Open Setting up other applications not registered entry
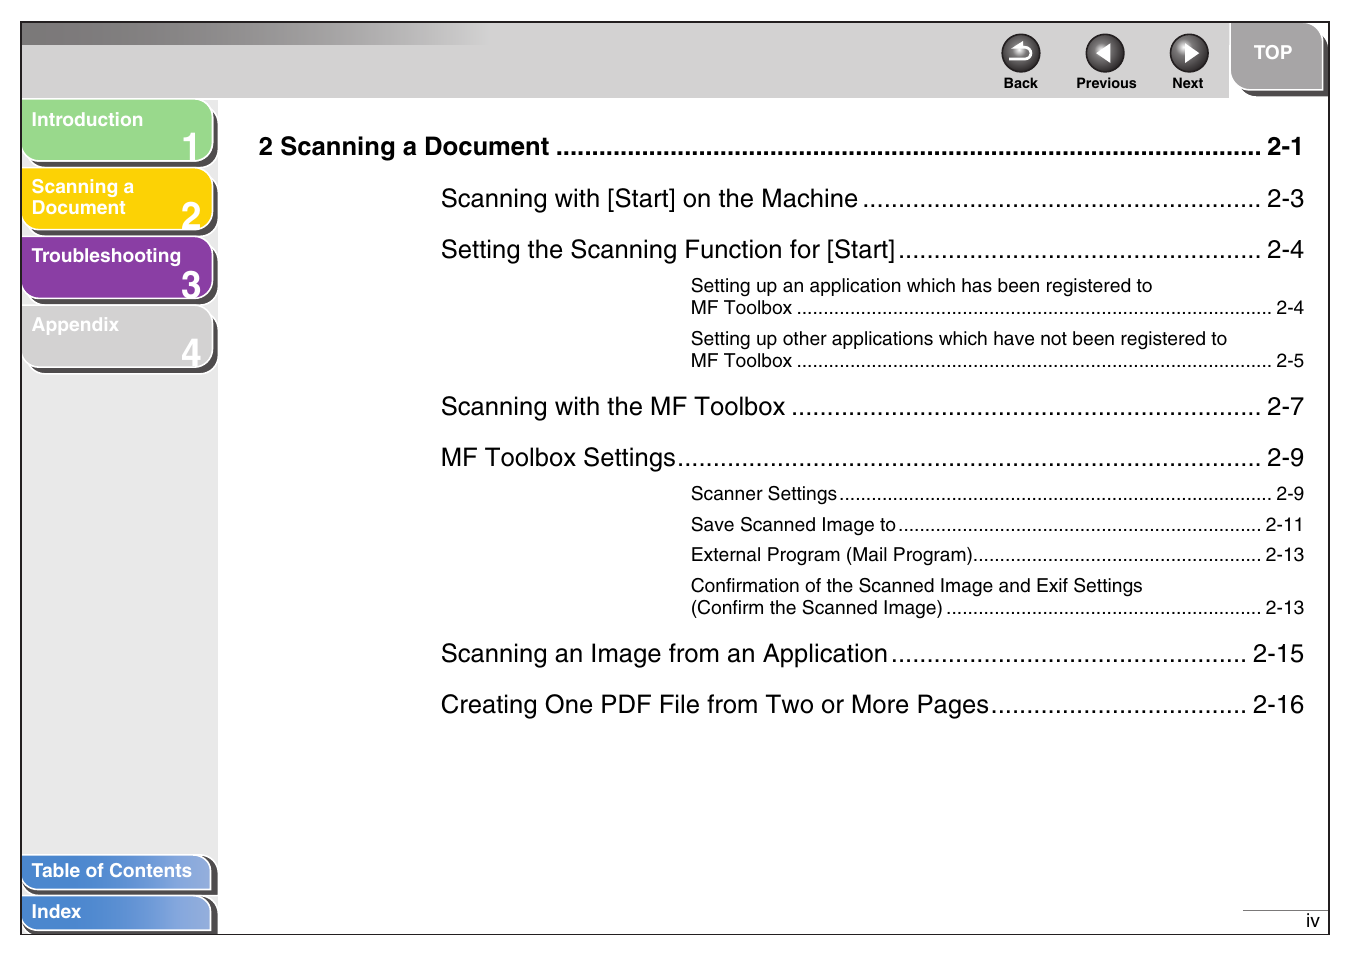The width and height of the screenshot is (1351, 954). [997, 350]
